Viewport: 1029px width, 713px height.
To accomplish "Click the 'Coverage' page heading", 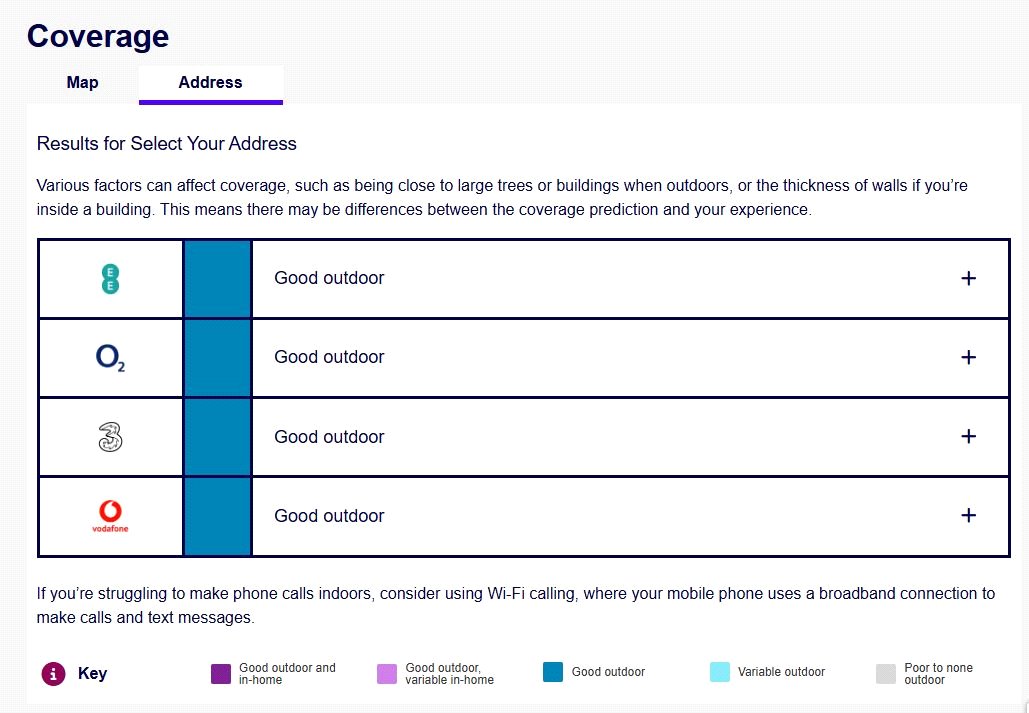I will pos(98,36).
